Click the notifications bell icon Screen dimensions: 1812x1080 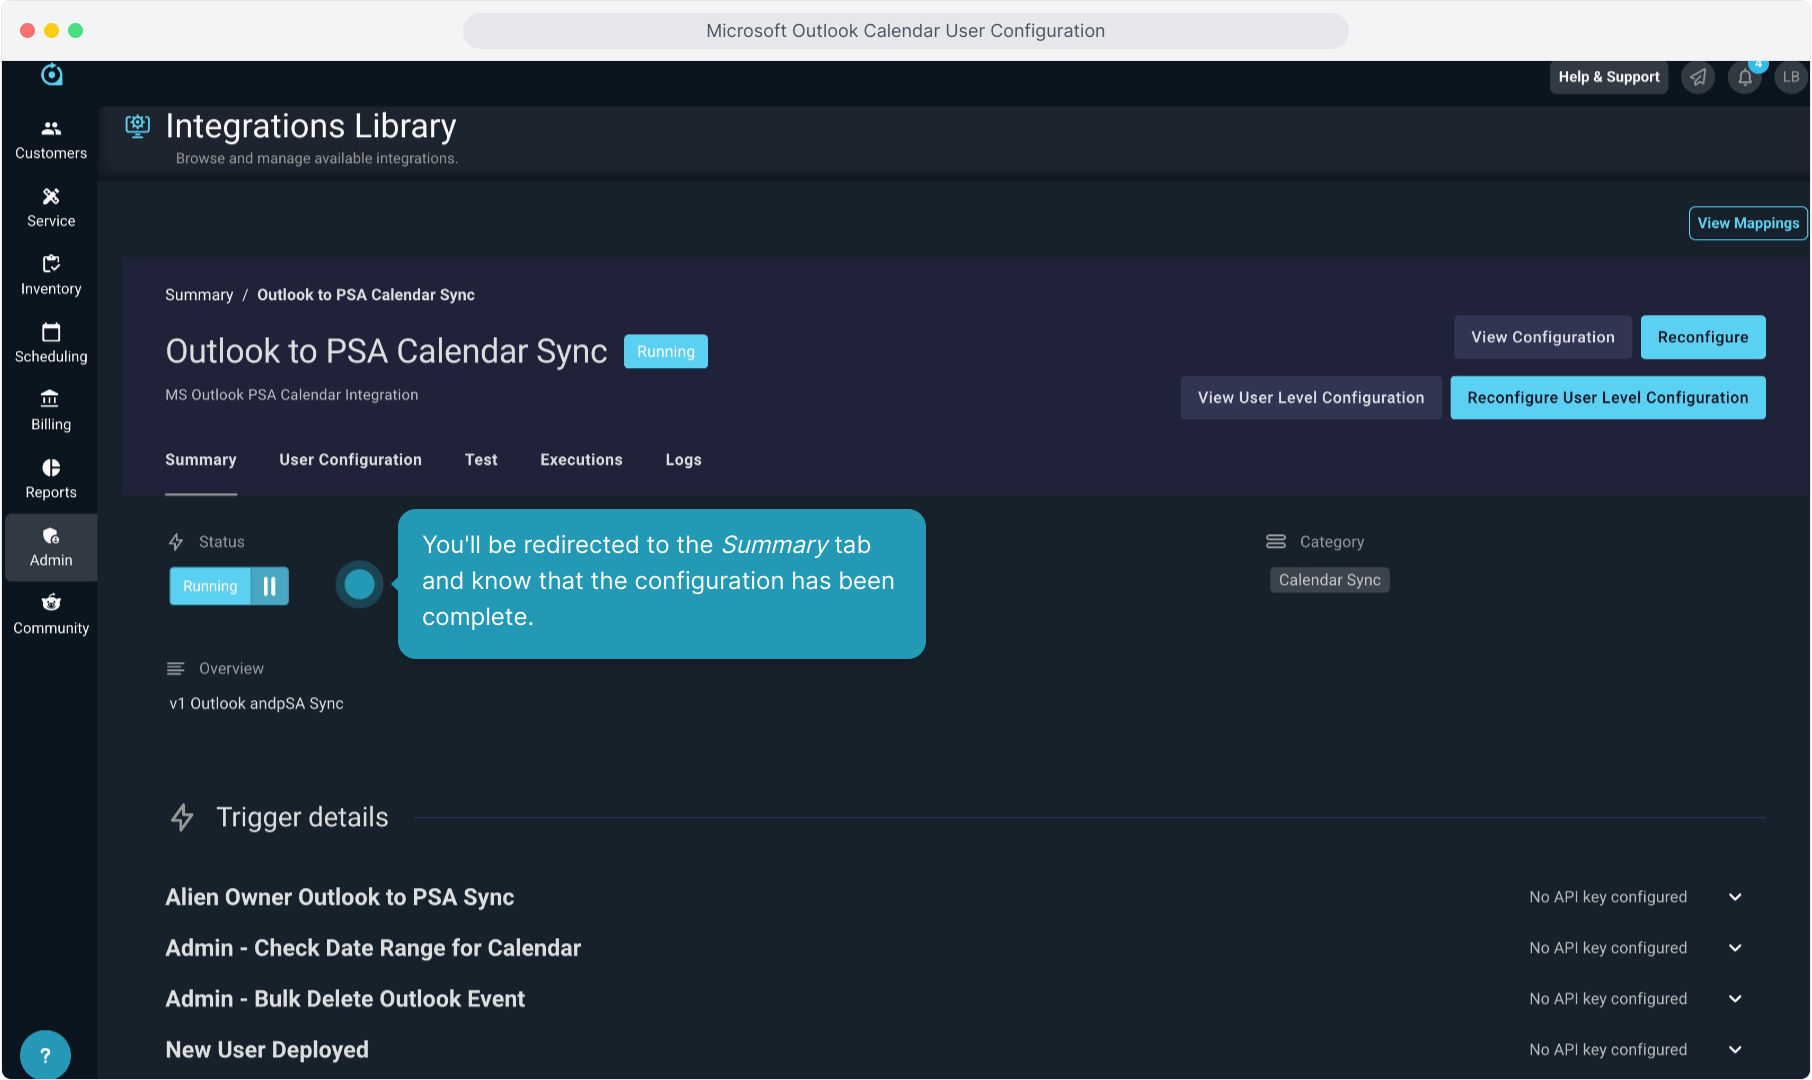[x=1745, y=77]
